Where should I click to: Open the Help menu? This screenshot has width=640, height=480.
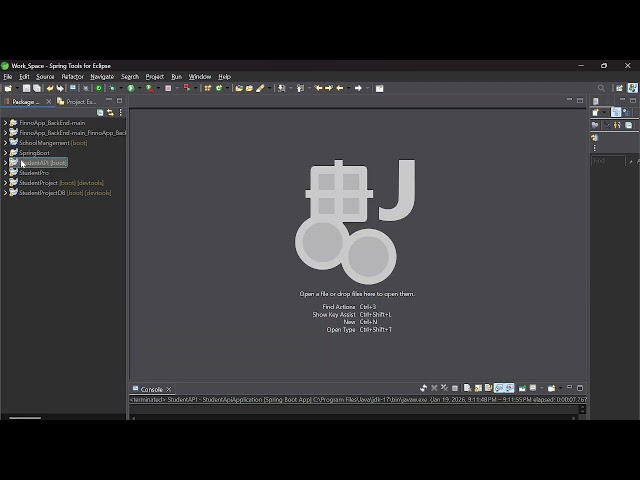[224, 77]
